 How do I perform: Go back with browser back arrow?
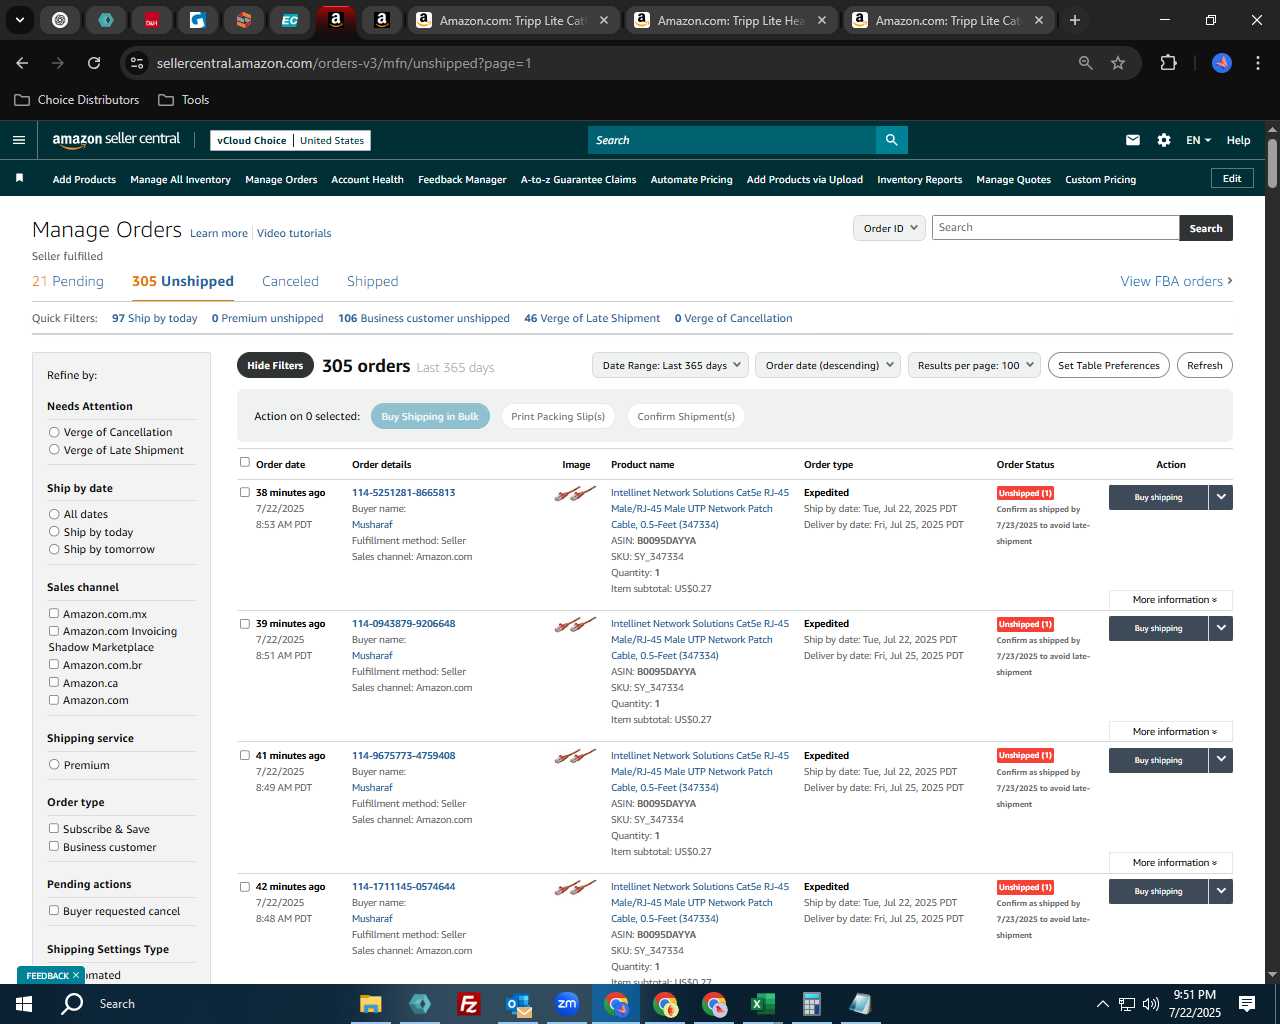[x=22, y=63]
